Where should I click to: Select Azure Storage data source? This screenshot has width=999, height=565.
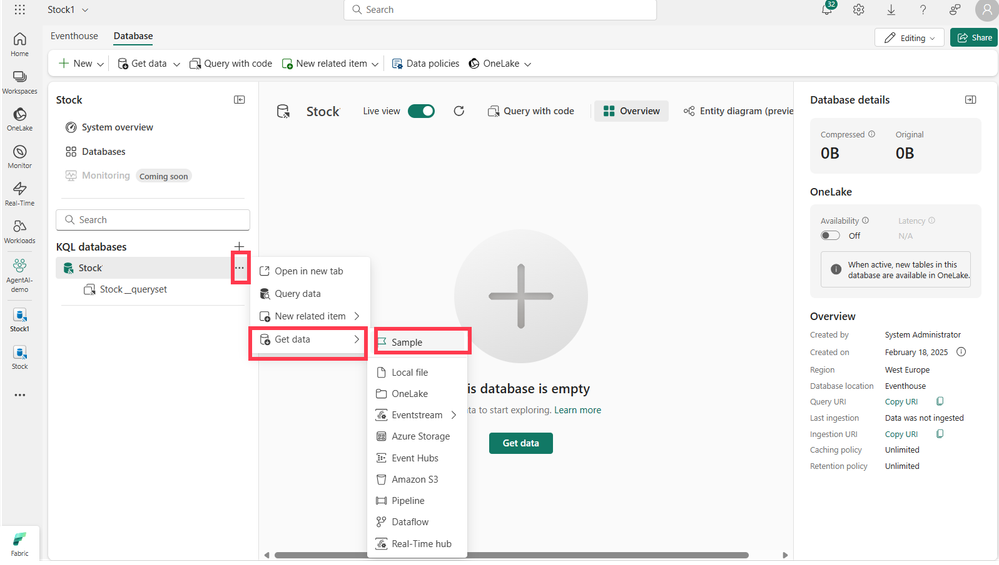[417, 436]
